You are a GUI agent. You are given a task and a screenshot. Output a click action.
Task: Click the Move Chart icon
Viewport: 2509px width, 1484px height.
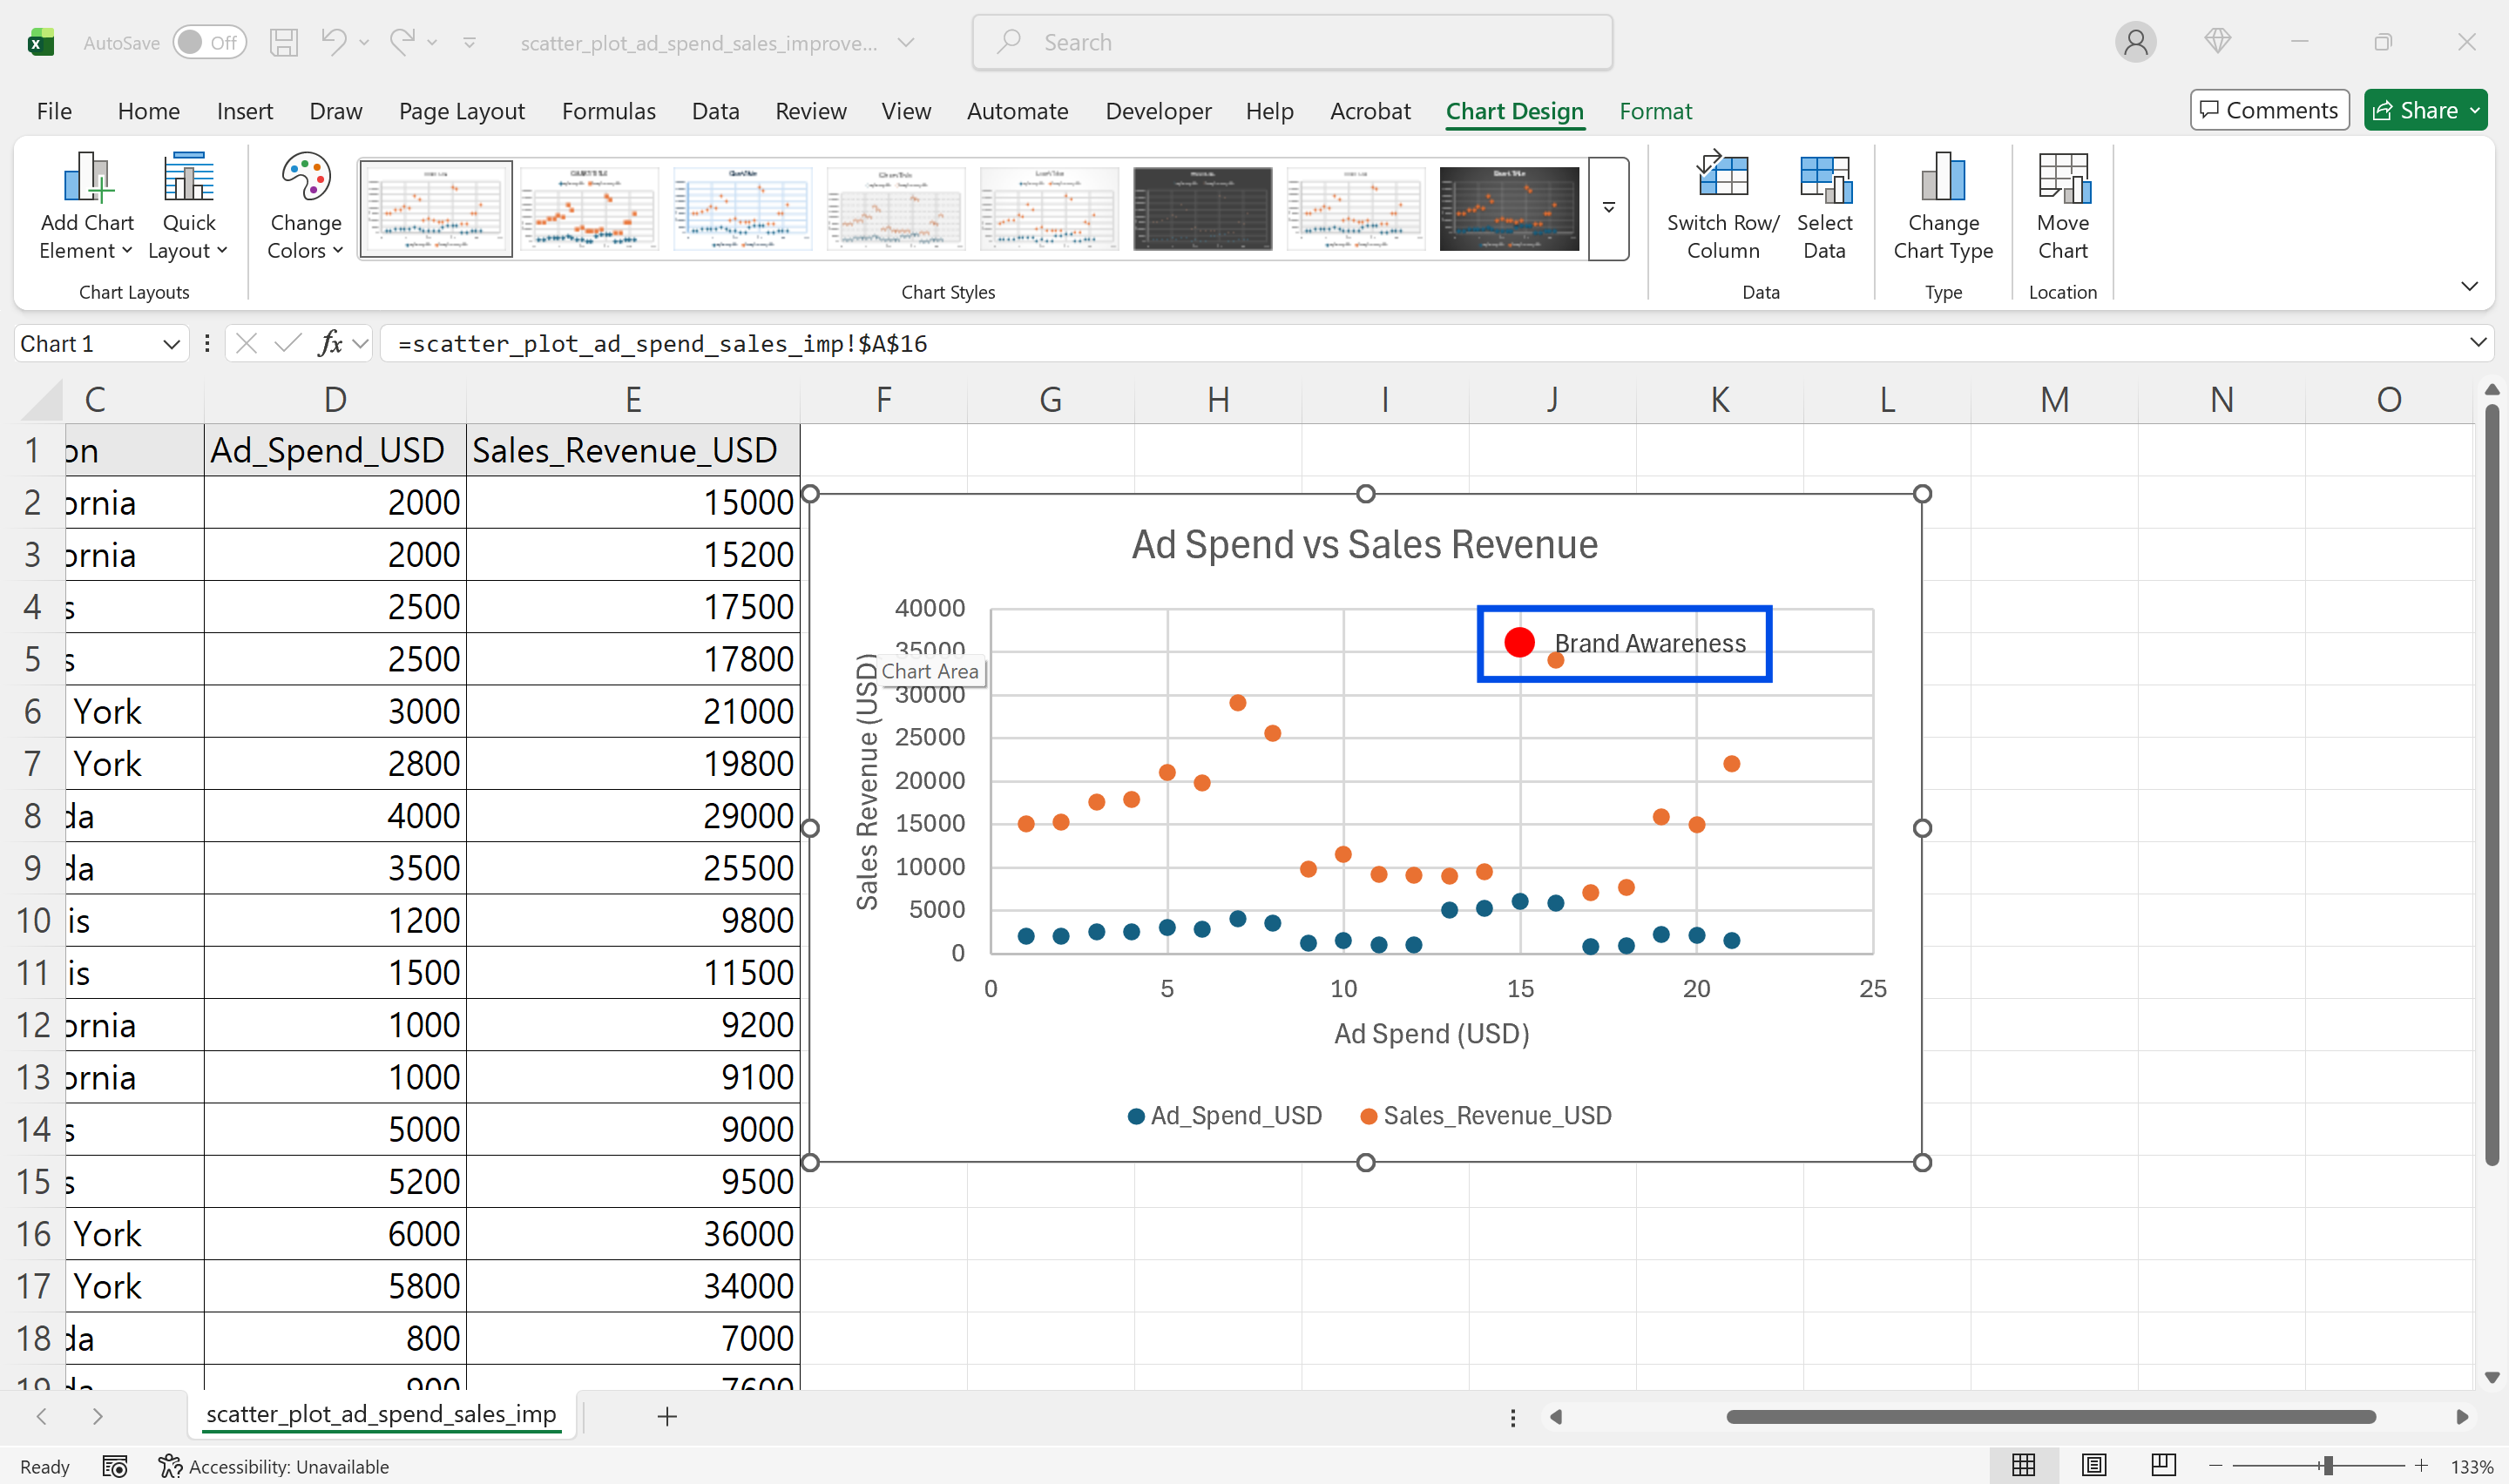[2062, 178]
